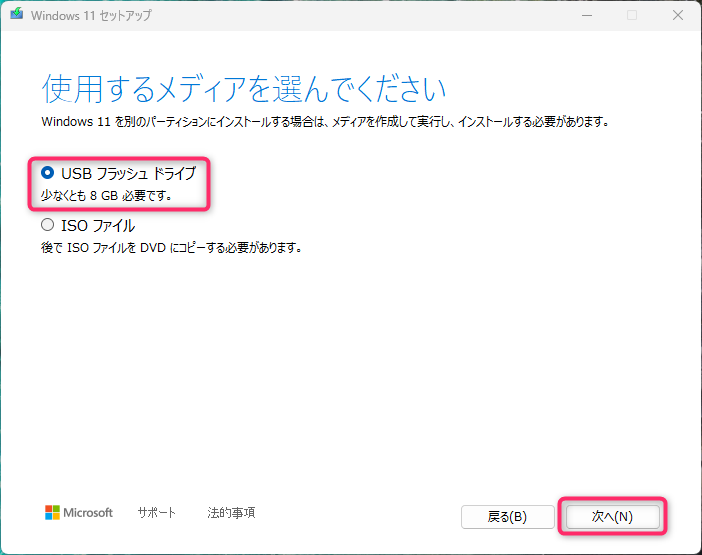Click the 次へ(N) button
This screenshot has width=702, height=555.
(612, 517)
